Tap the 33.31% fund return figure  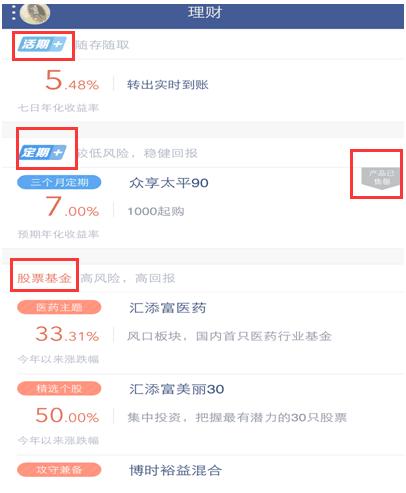(67, 333)
